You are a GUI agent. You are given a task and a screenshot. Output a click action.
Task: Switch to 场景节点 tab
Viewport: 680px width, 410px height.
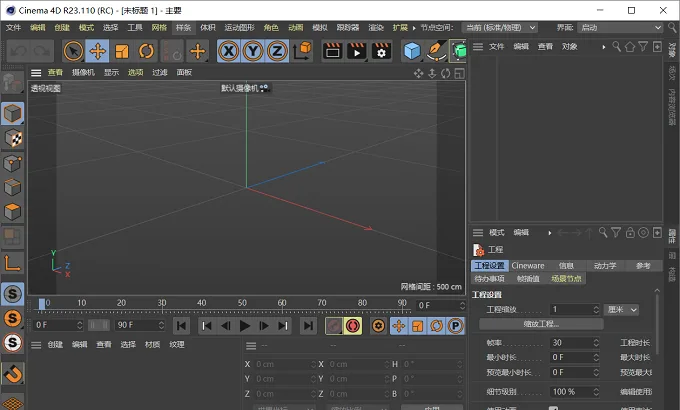(566, 279)
